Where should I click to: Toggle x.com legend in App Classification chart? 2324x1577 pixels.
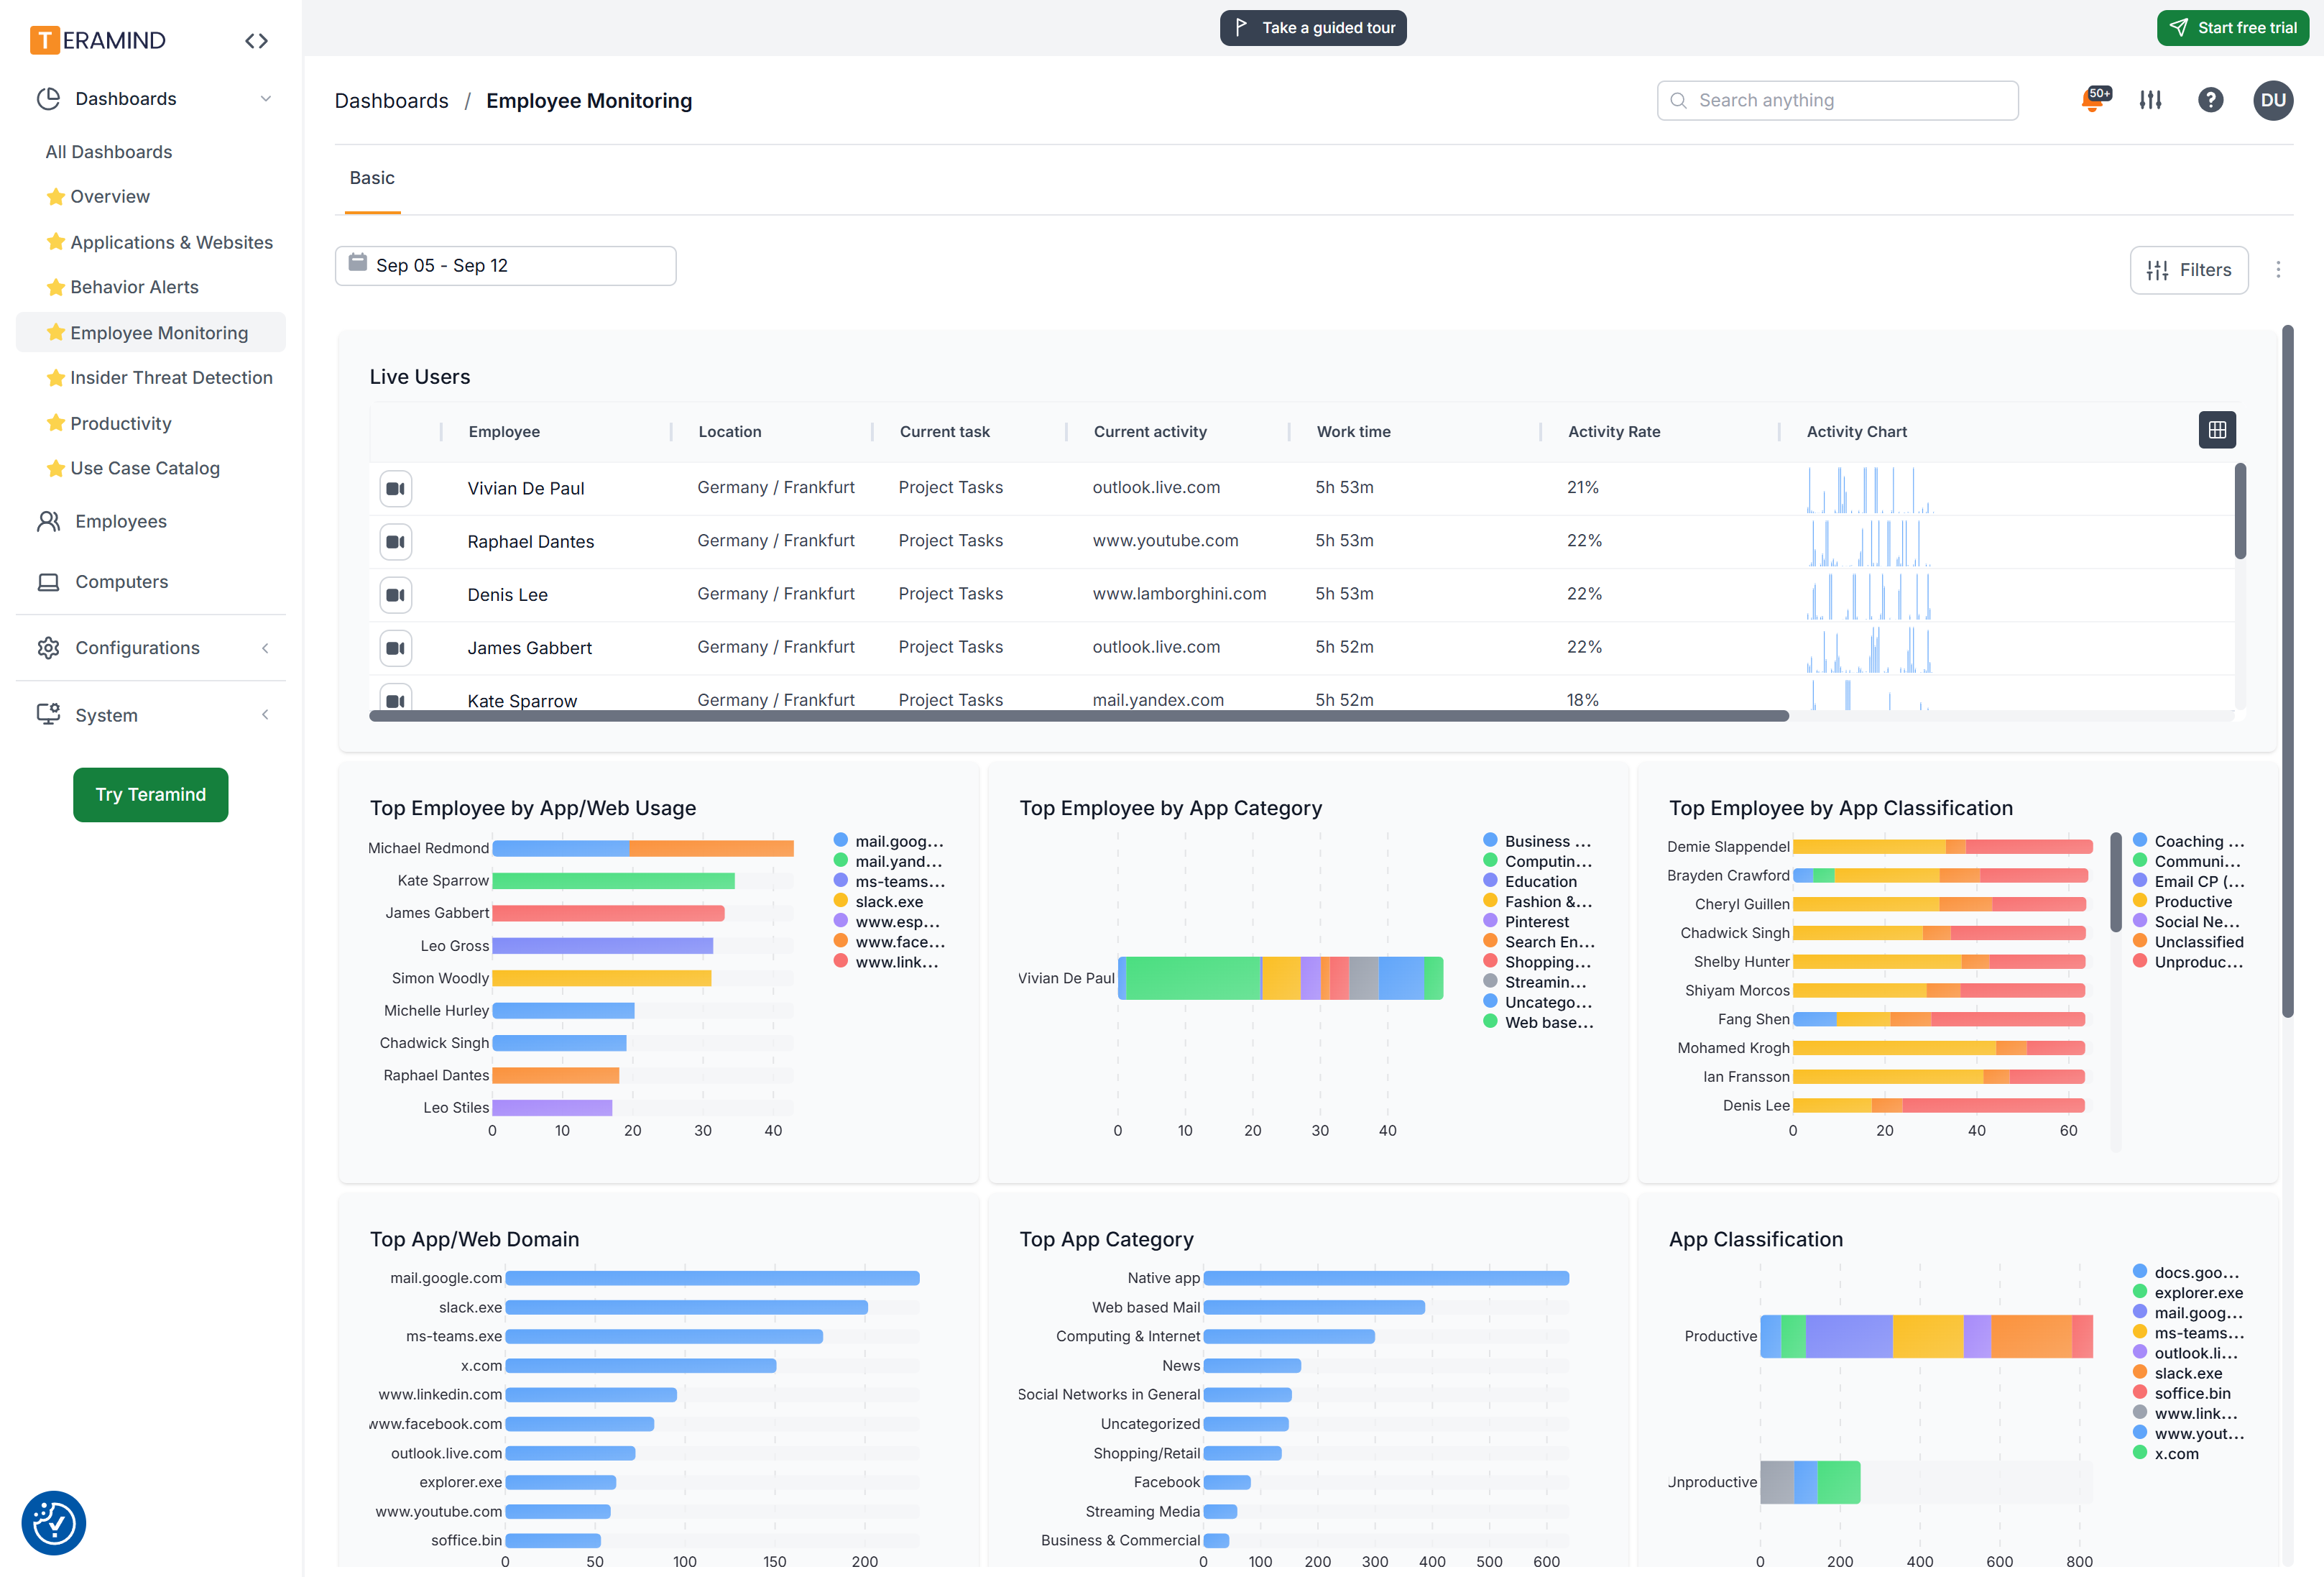2165,1453
